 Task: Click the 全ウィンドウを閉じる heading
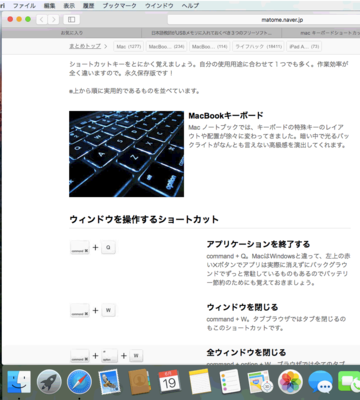click(x=246, y=352)
